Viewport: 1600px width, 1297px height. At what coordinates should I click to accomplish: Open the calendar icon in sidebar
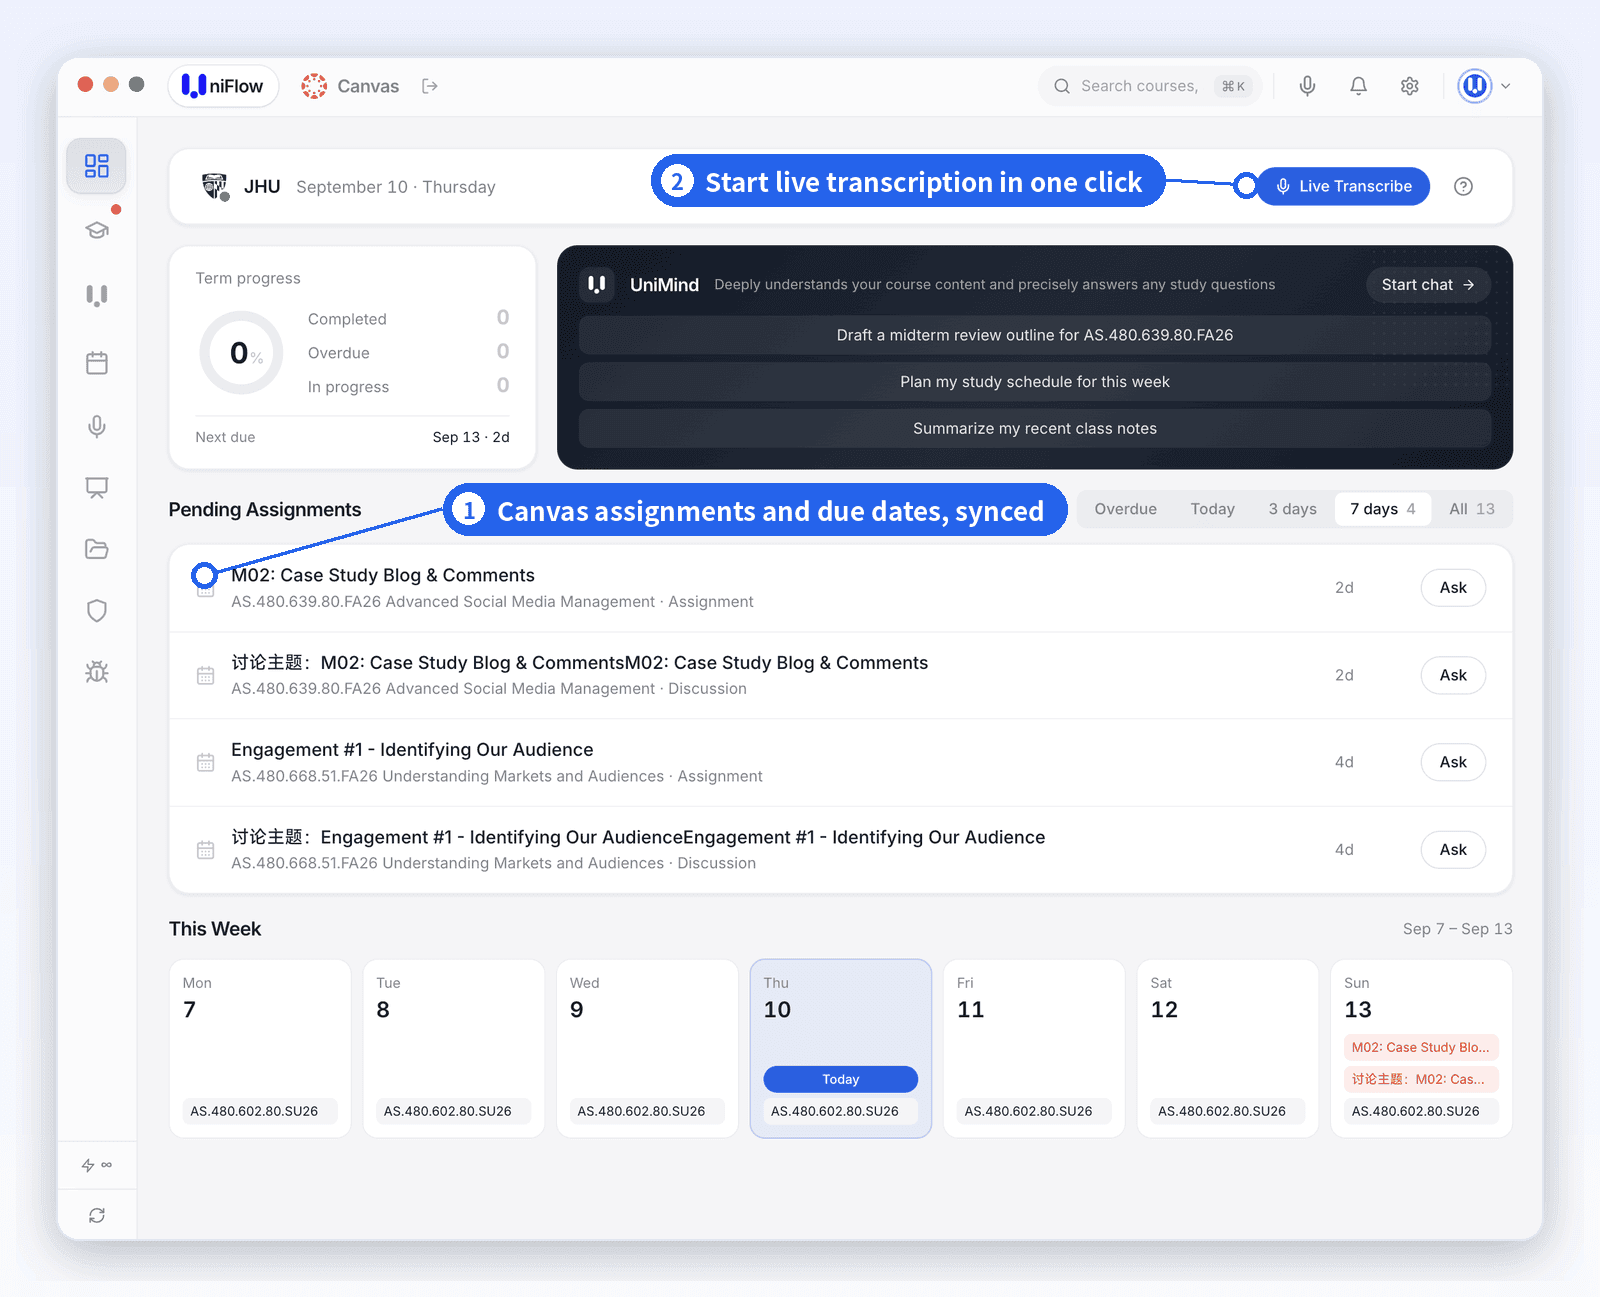(97, 362)
